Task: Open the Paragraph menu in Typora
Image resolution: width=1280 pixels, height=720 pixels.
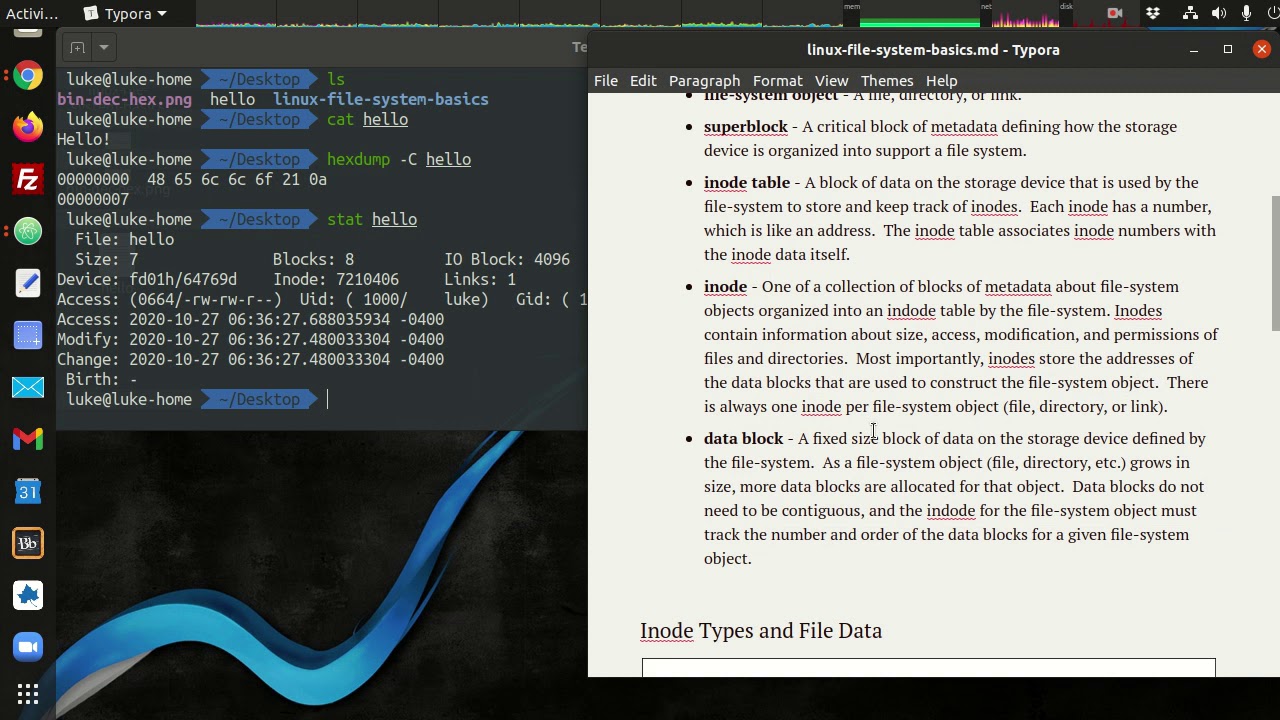Action: (x=704, y=80)
